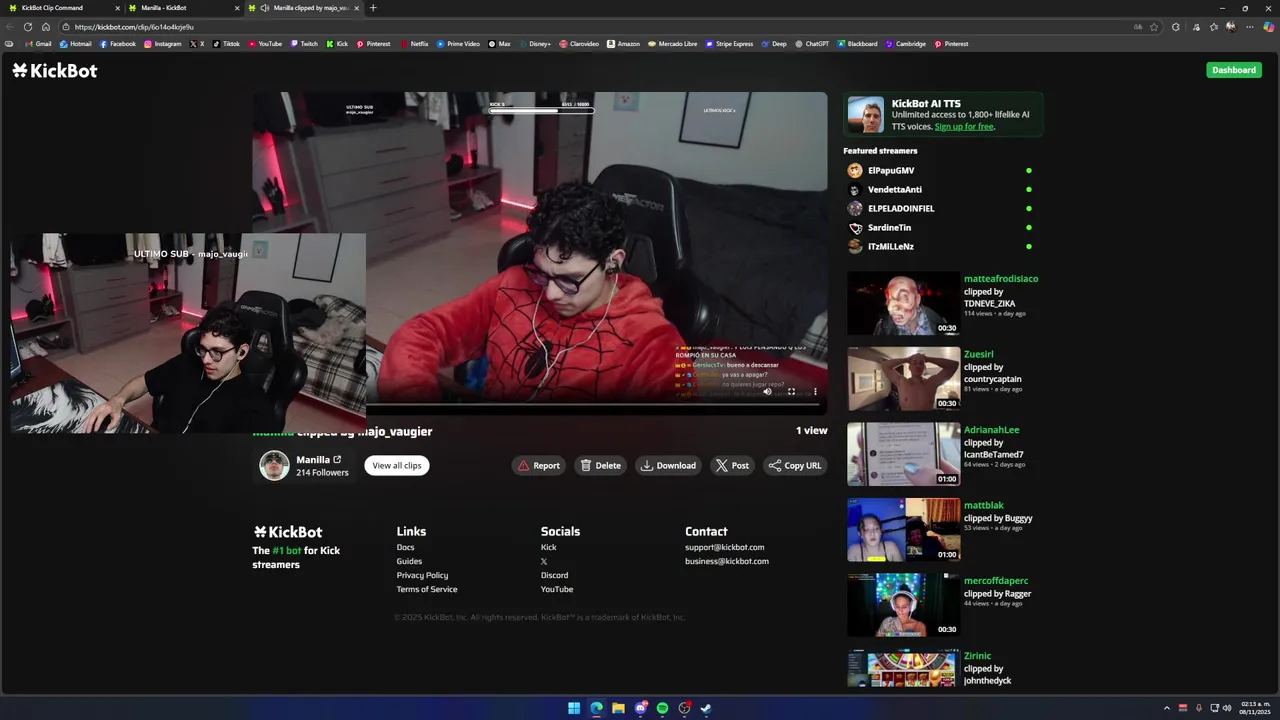Open OBS Studio from taskbar

click(684, 708)
